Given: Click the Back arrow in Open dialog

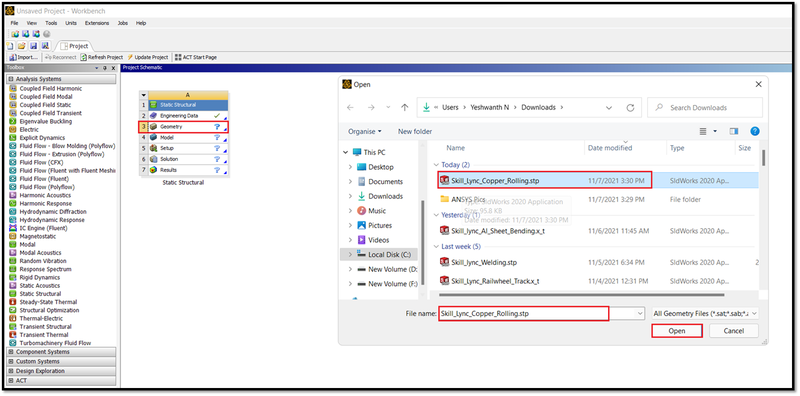Looking at the screenshot, I should pos(350,108).
